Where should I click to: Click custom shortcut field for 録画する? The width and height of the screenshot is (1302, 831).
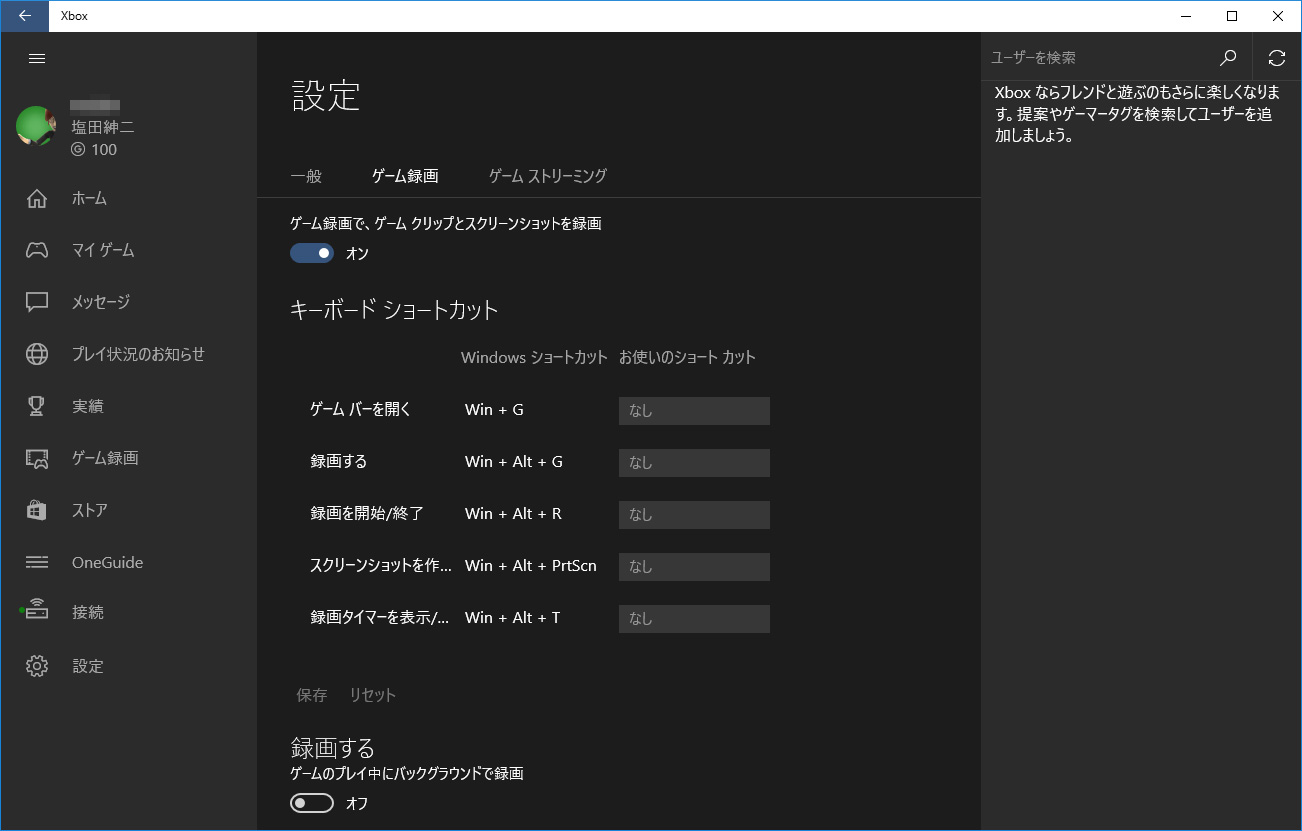[x=694, y=463]
